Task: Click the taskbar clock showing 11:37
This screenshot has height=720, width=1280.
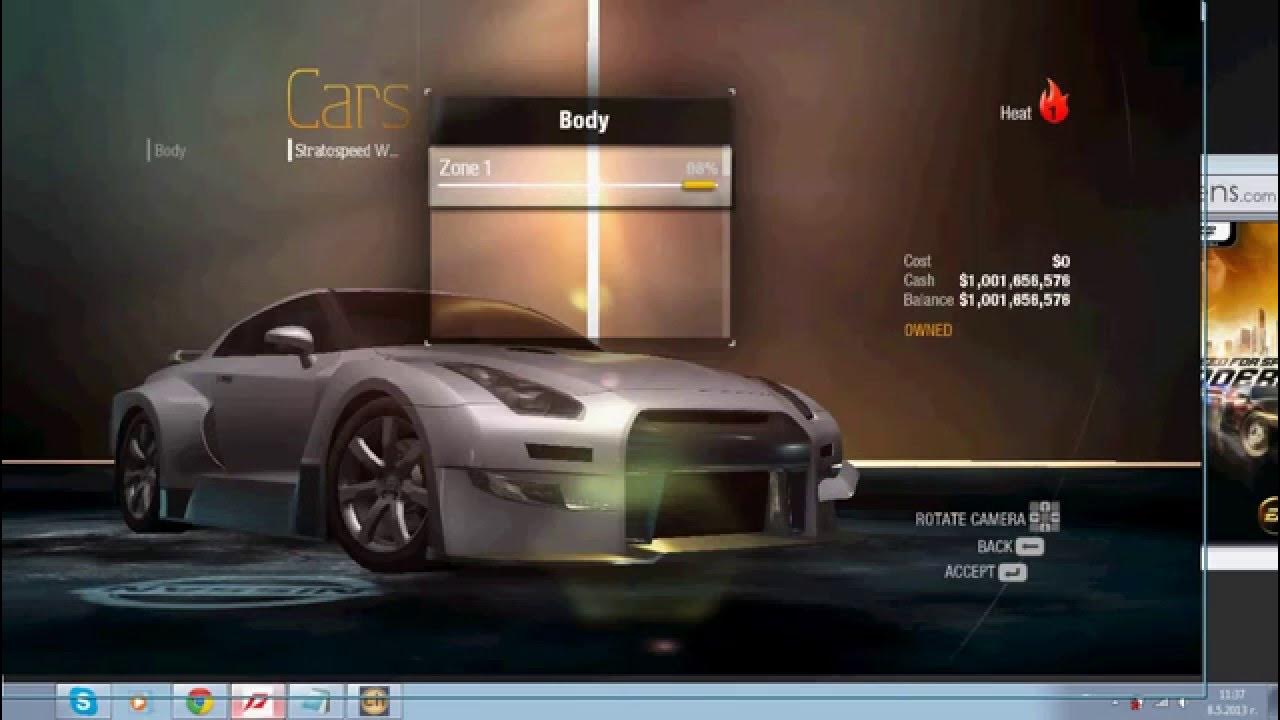Action: (1233, 701)
